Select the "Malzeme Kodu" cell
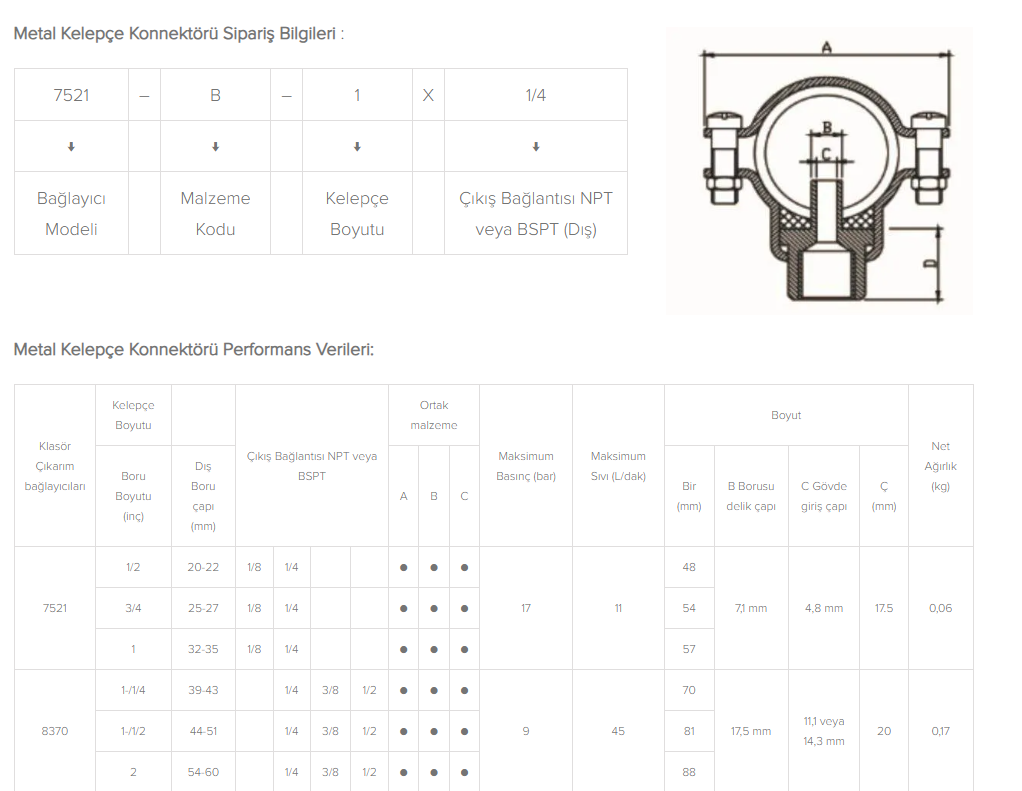1022x791 pixels. pos(215,213)
